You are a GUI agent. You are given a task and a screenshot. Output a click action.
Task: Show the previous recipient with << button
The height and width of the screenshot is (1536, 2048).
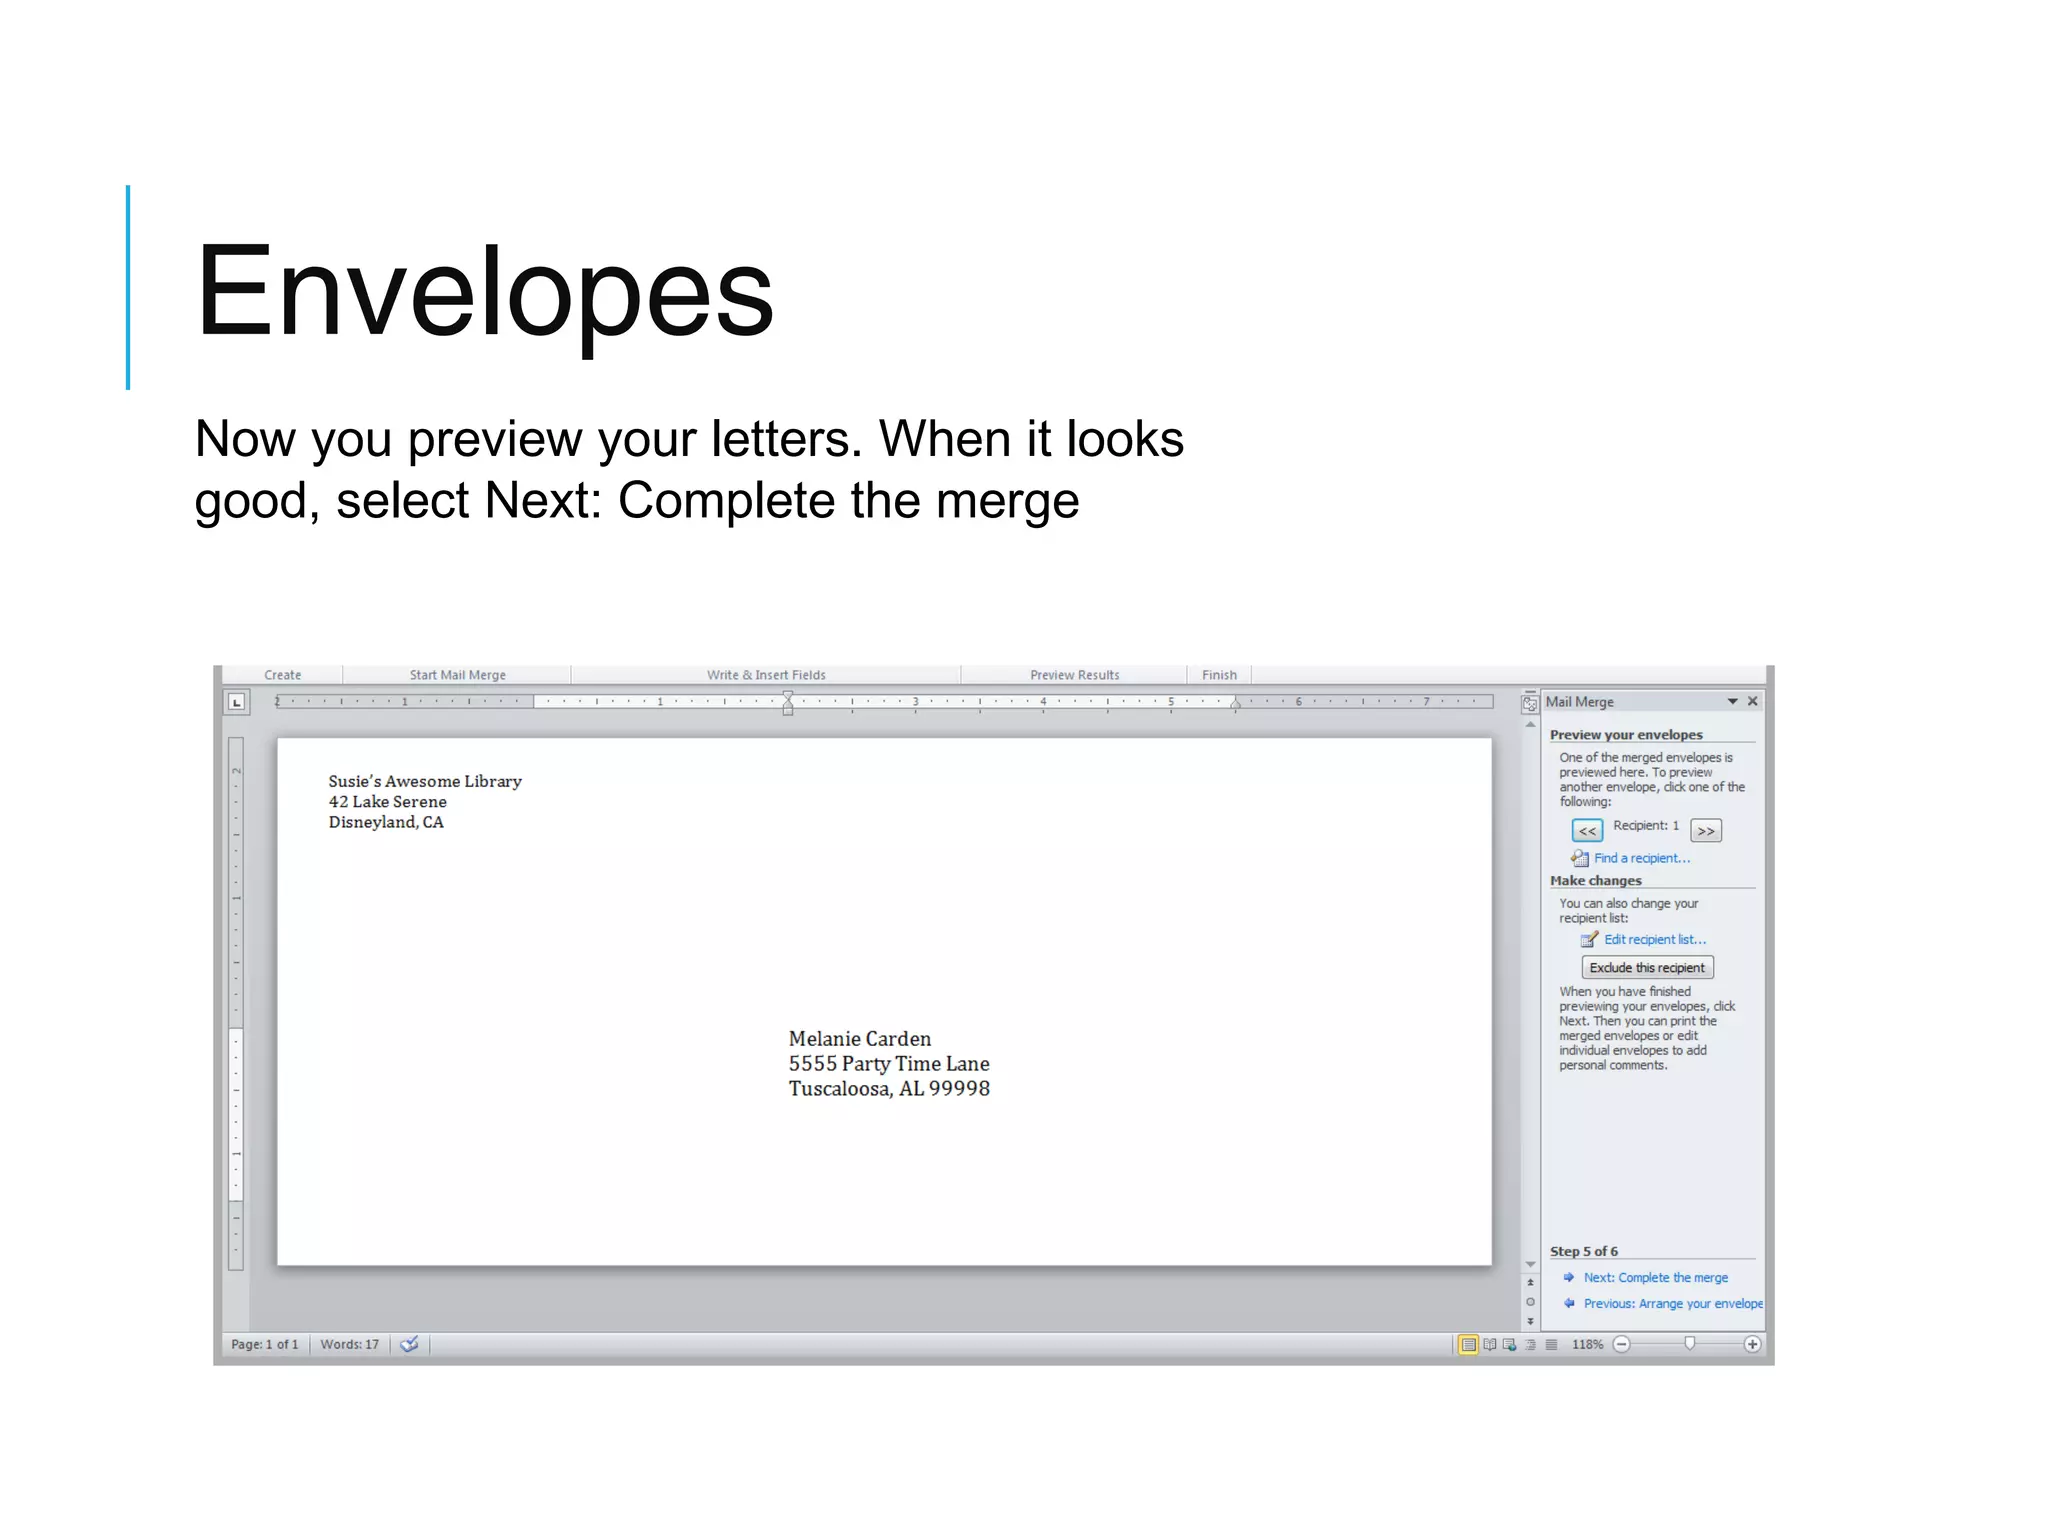coord(1587,830)
